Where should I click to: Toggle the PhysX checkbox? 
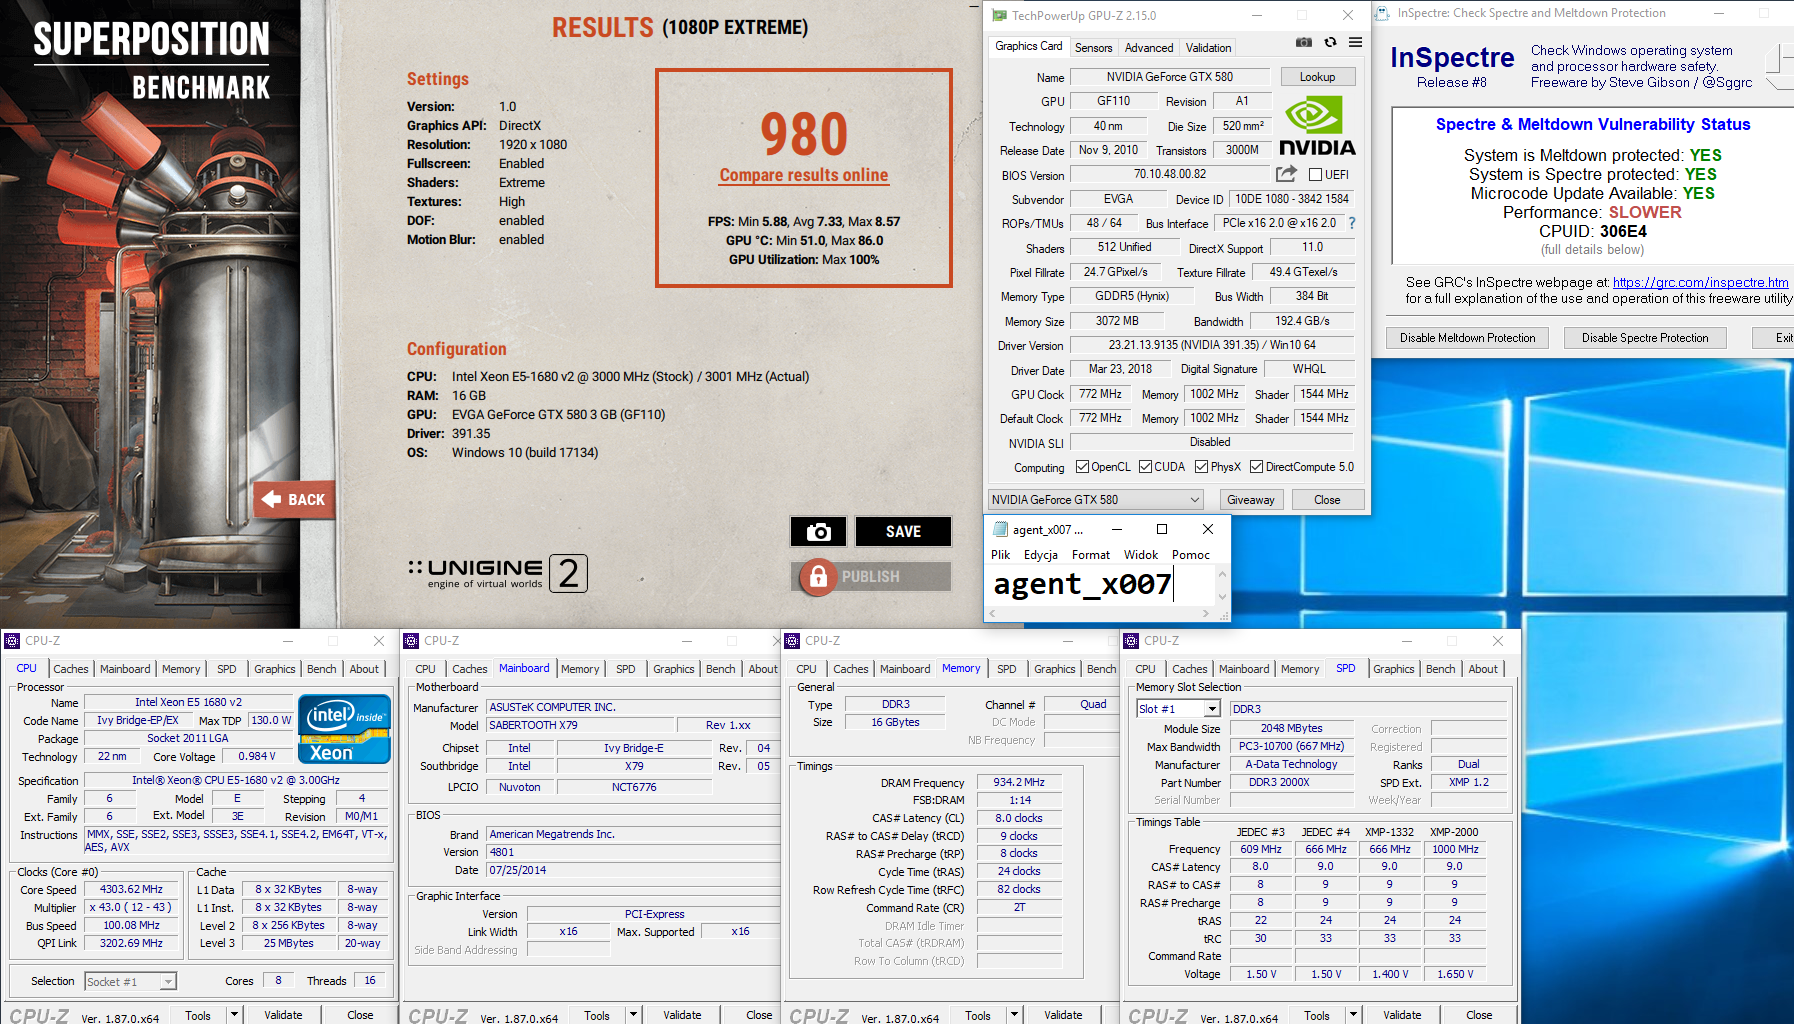coord(1201,467)
